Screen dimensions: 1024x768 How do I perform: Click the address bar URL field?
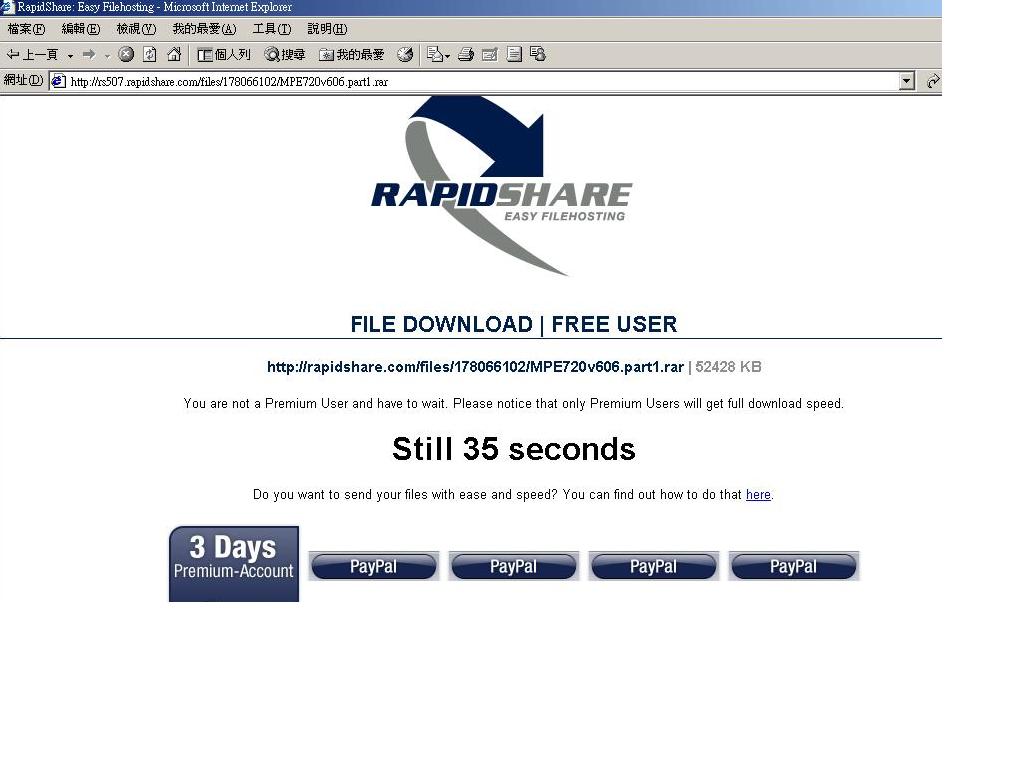[x=480, y=81]
